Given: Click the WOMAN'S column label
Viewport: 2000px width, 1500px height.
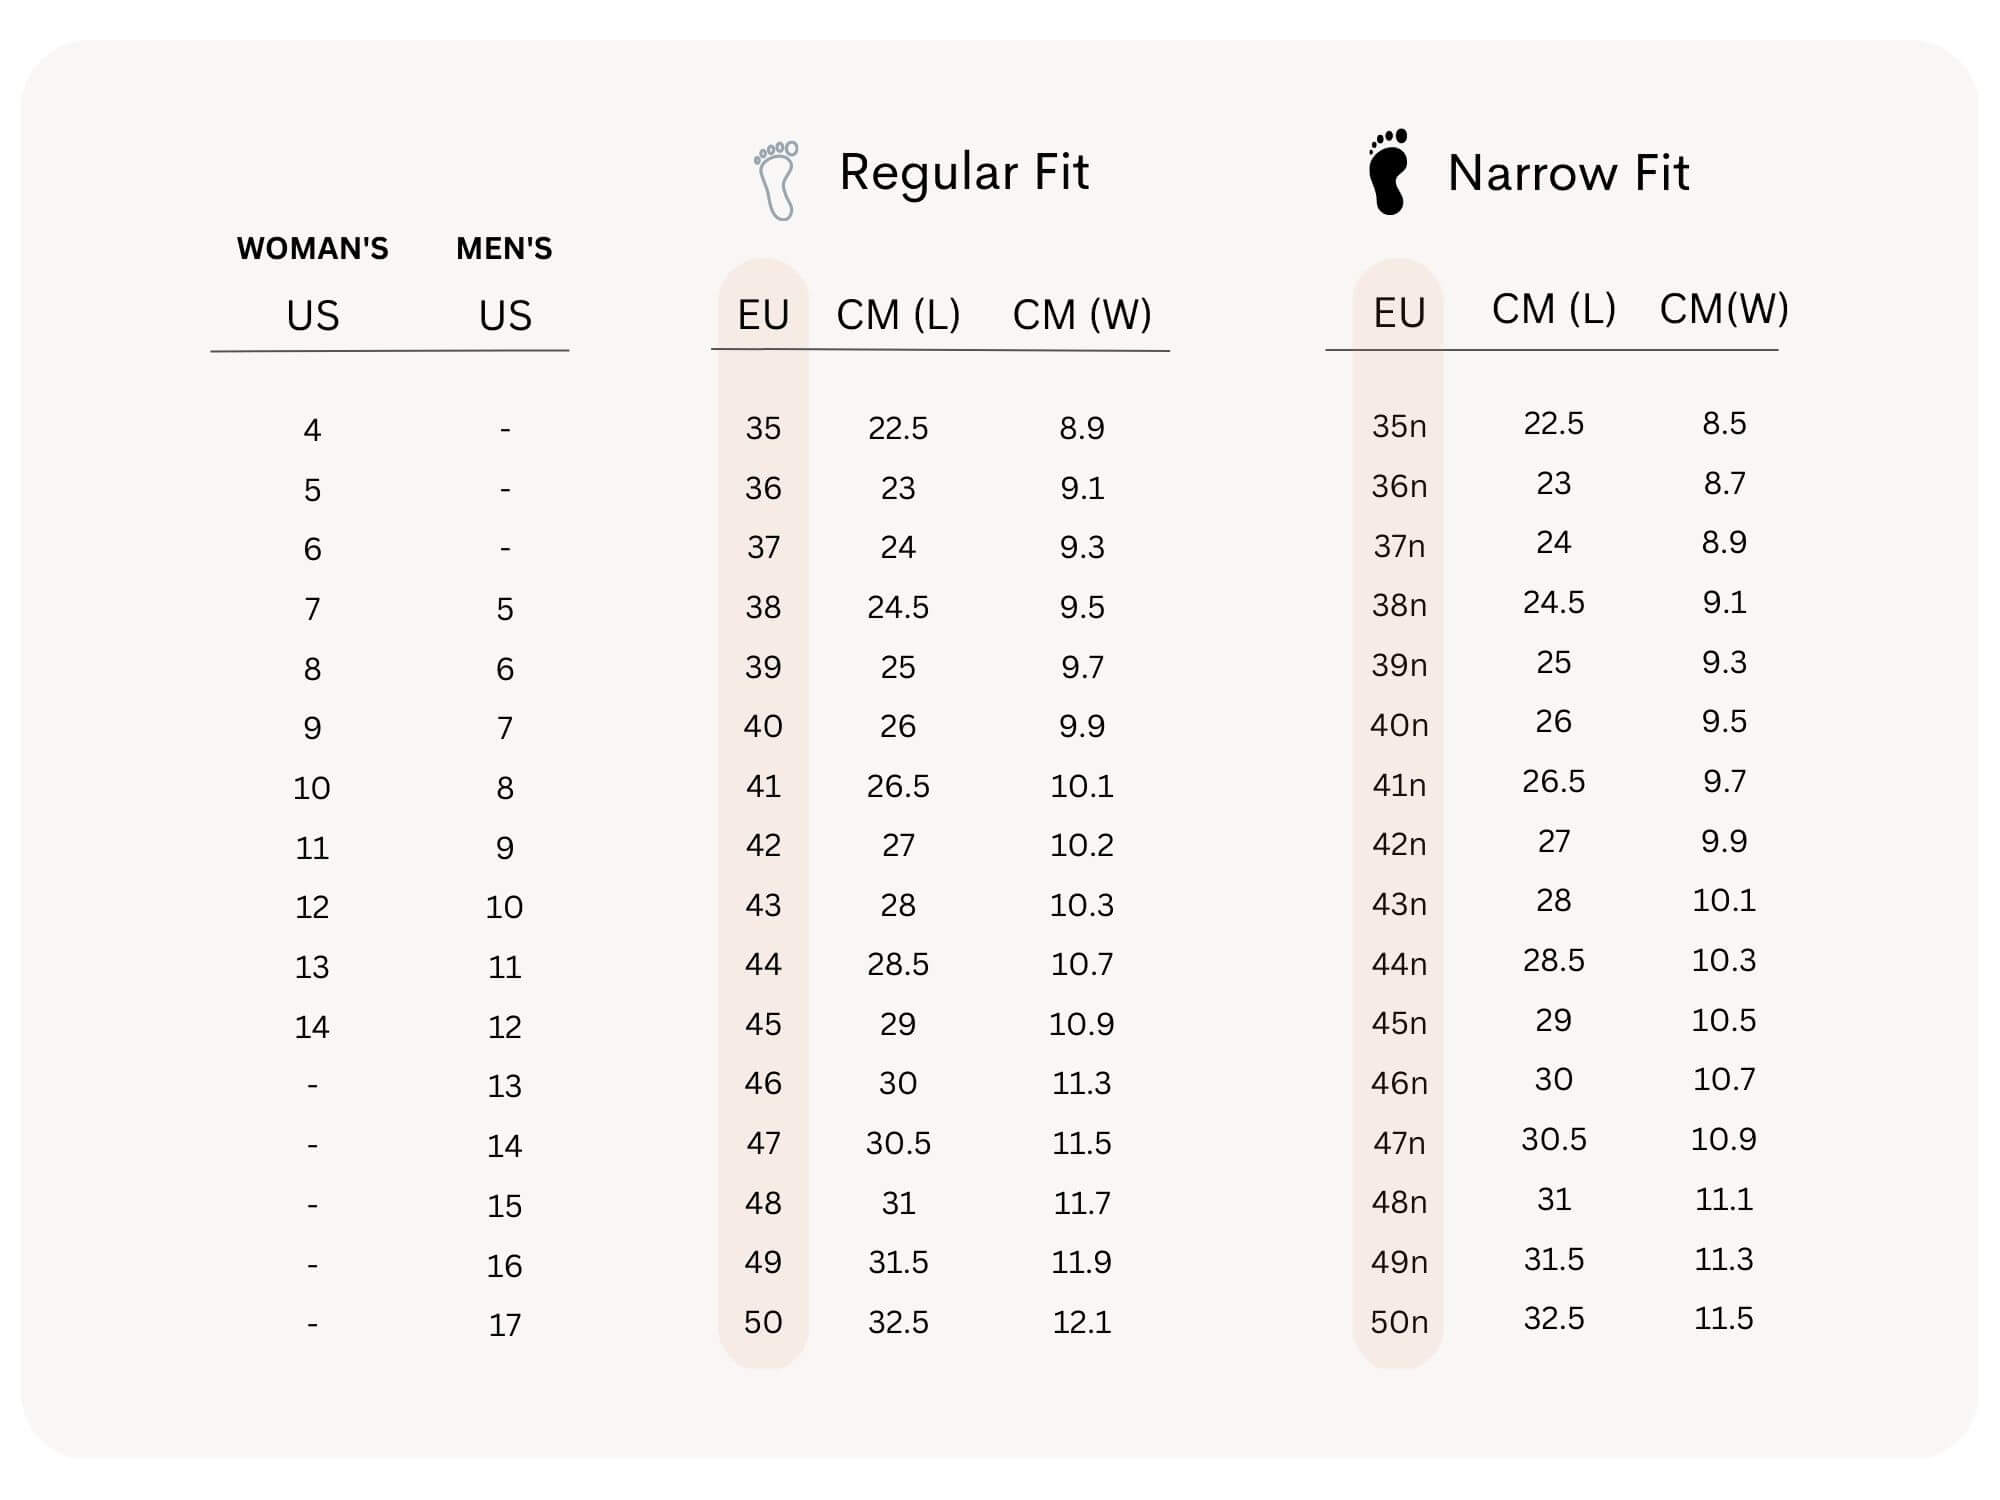Looking at the screenshot, I should click(312, 248).
